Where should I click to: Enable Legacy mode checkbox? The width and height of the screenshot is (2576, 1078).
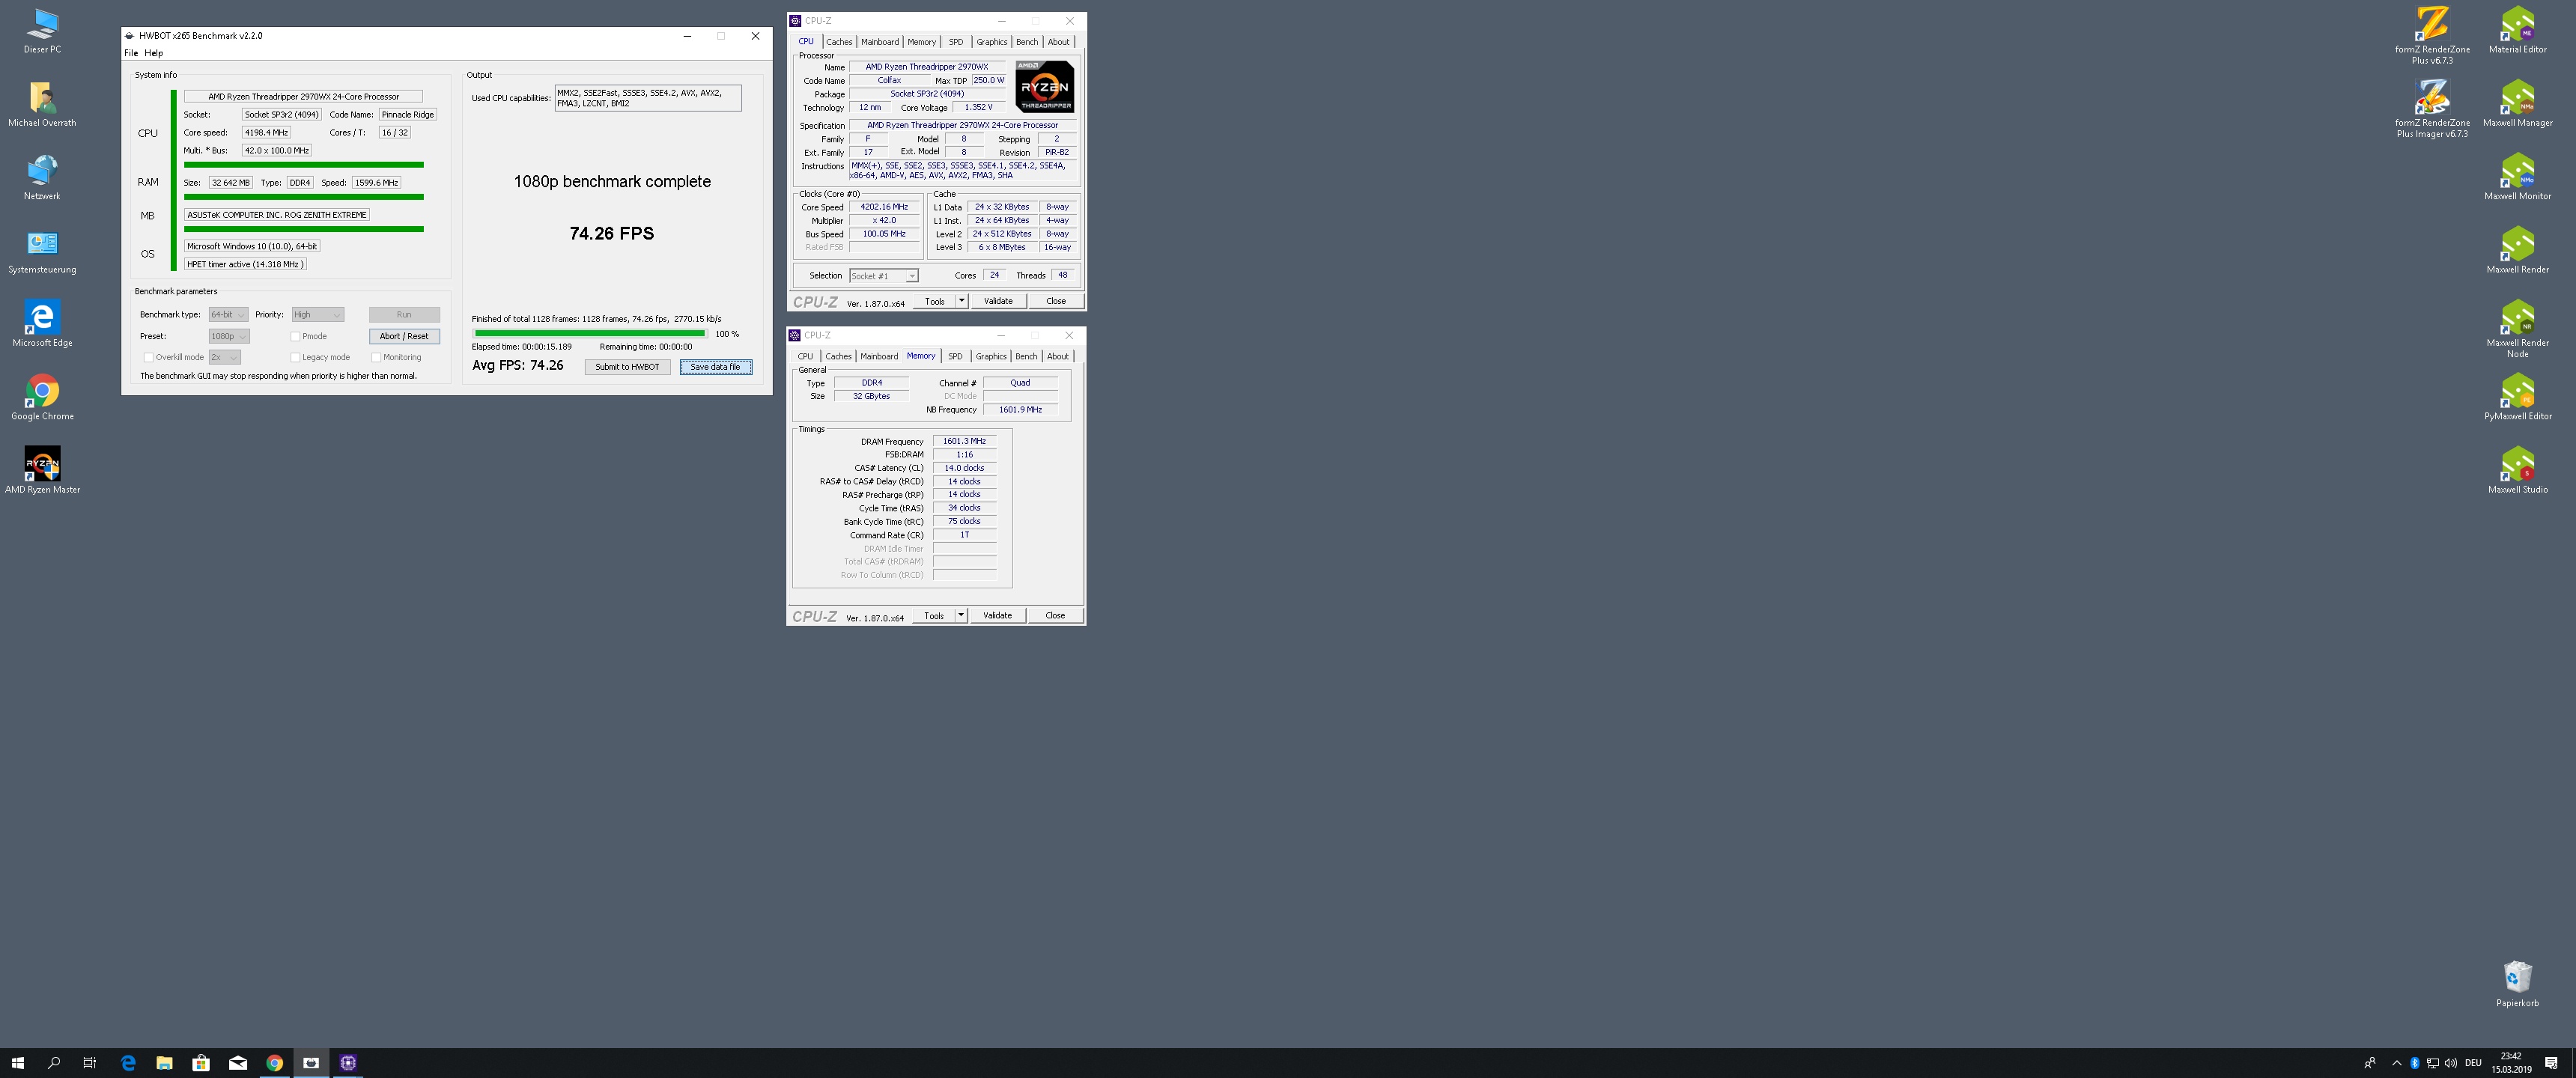click(296, 357)
